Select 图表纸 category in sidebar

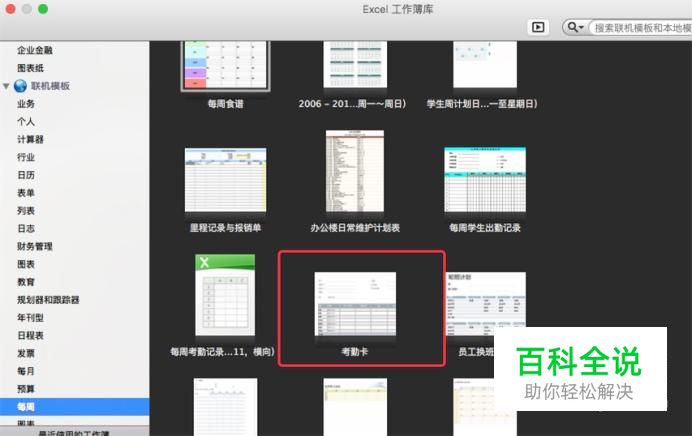pyautogui.click(x=30, y=68)
